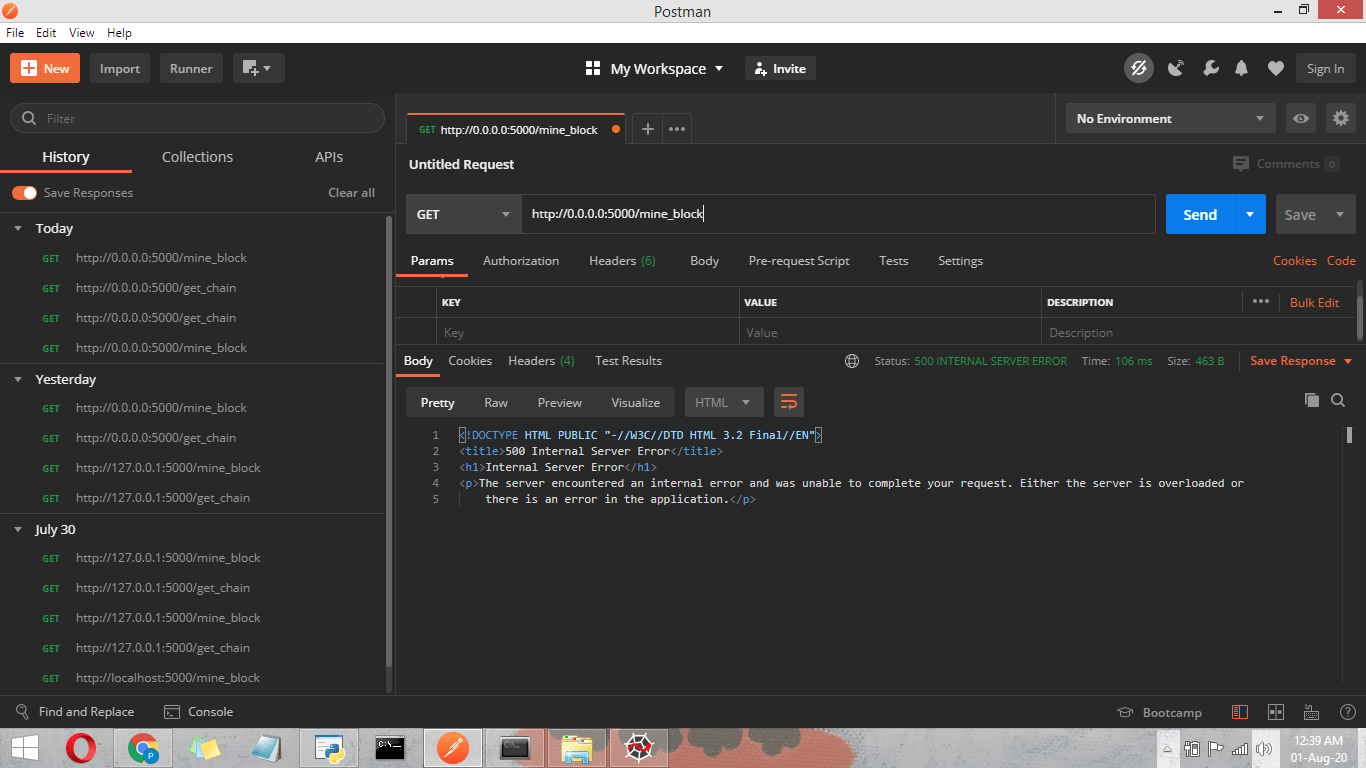Click the environment quick look eye icon
This screenshot has height=768, width=1366.
[x=1300, y=118]
